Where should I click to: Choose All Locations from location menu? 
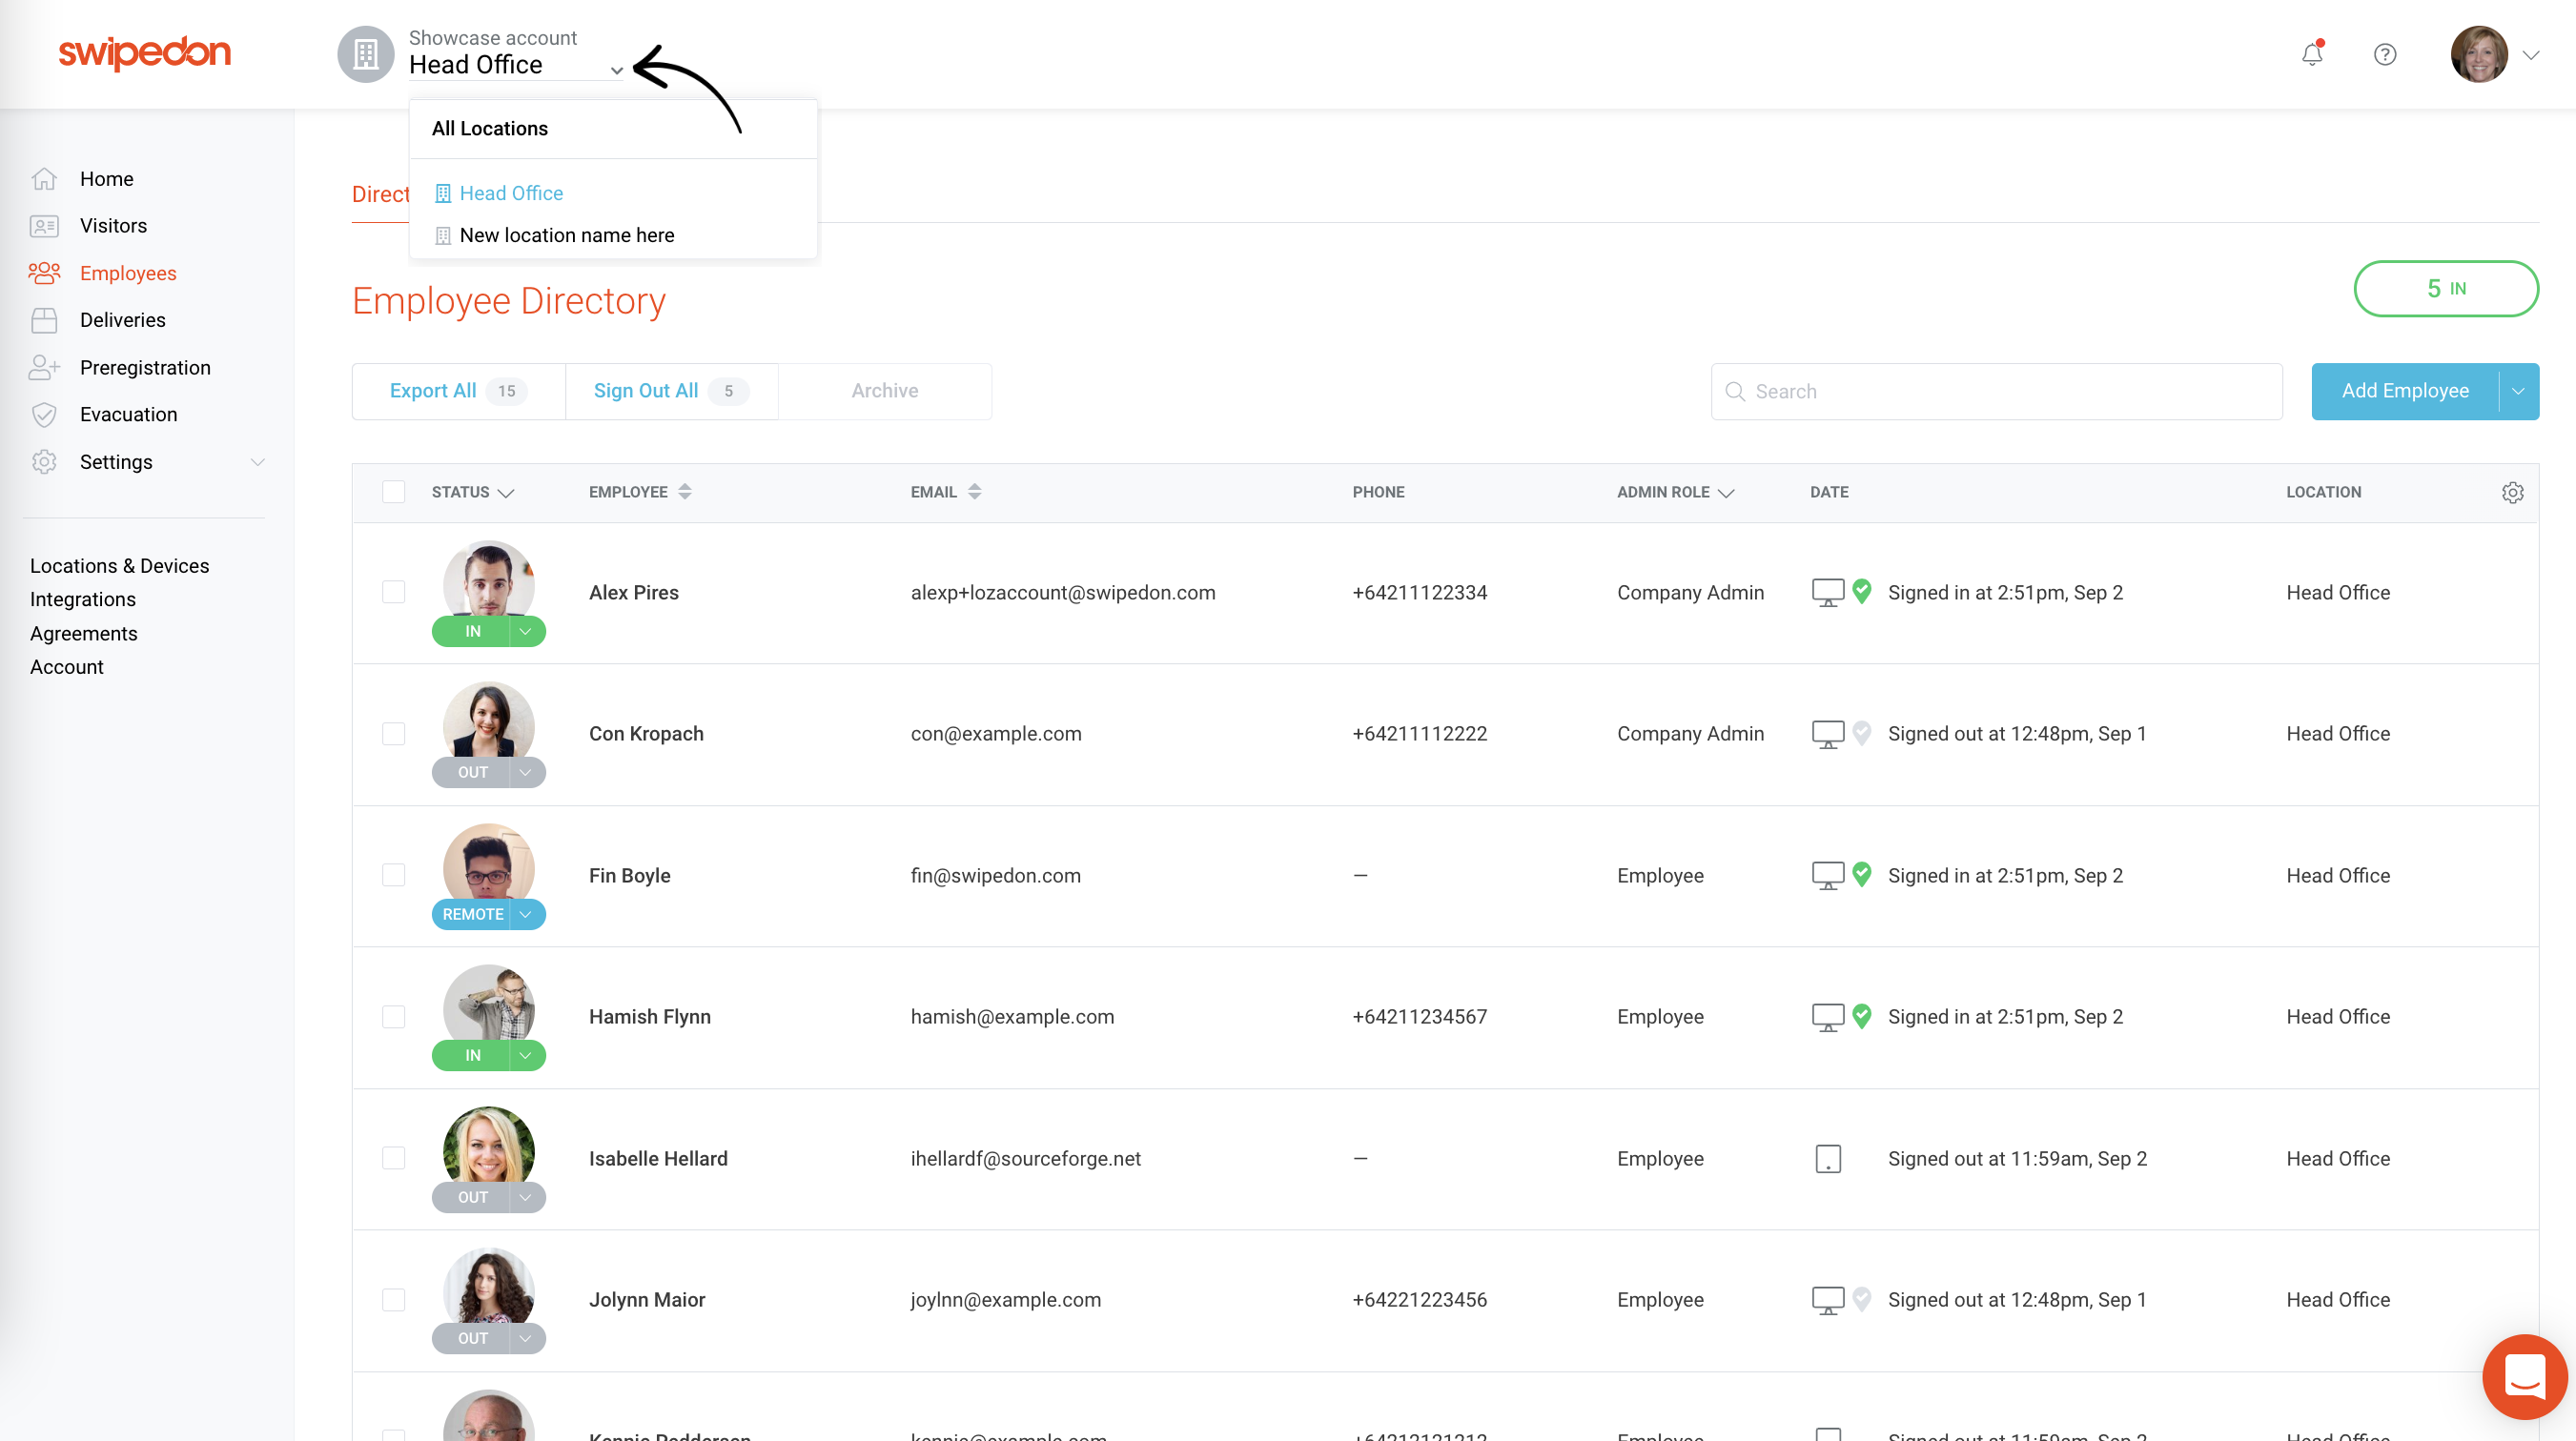490,128
